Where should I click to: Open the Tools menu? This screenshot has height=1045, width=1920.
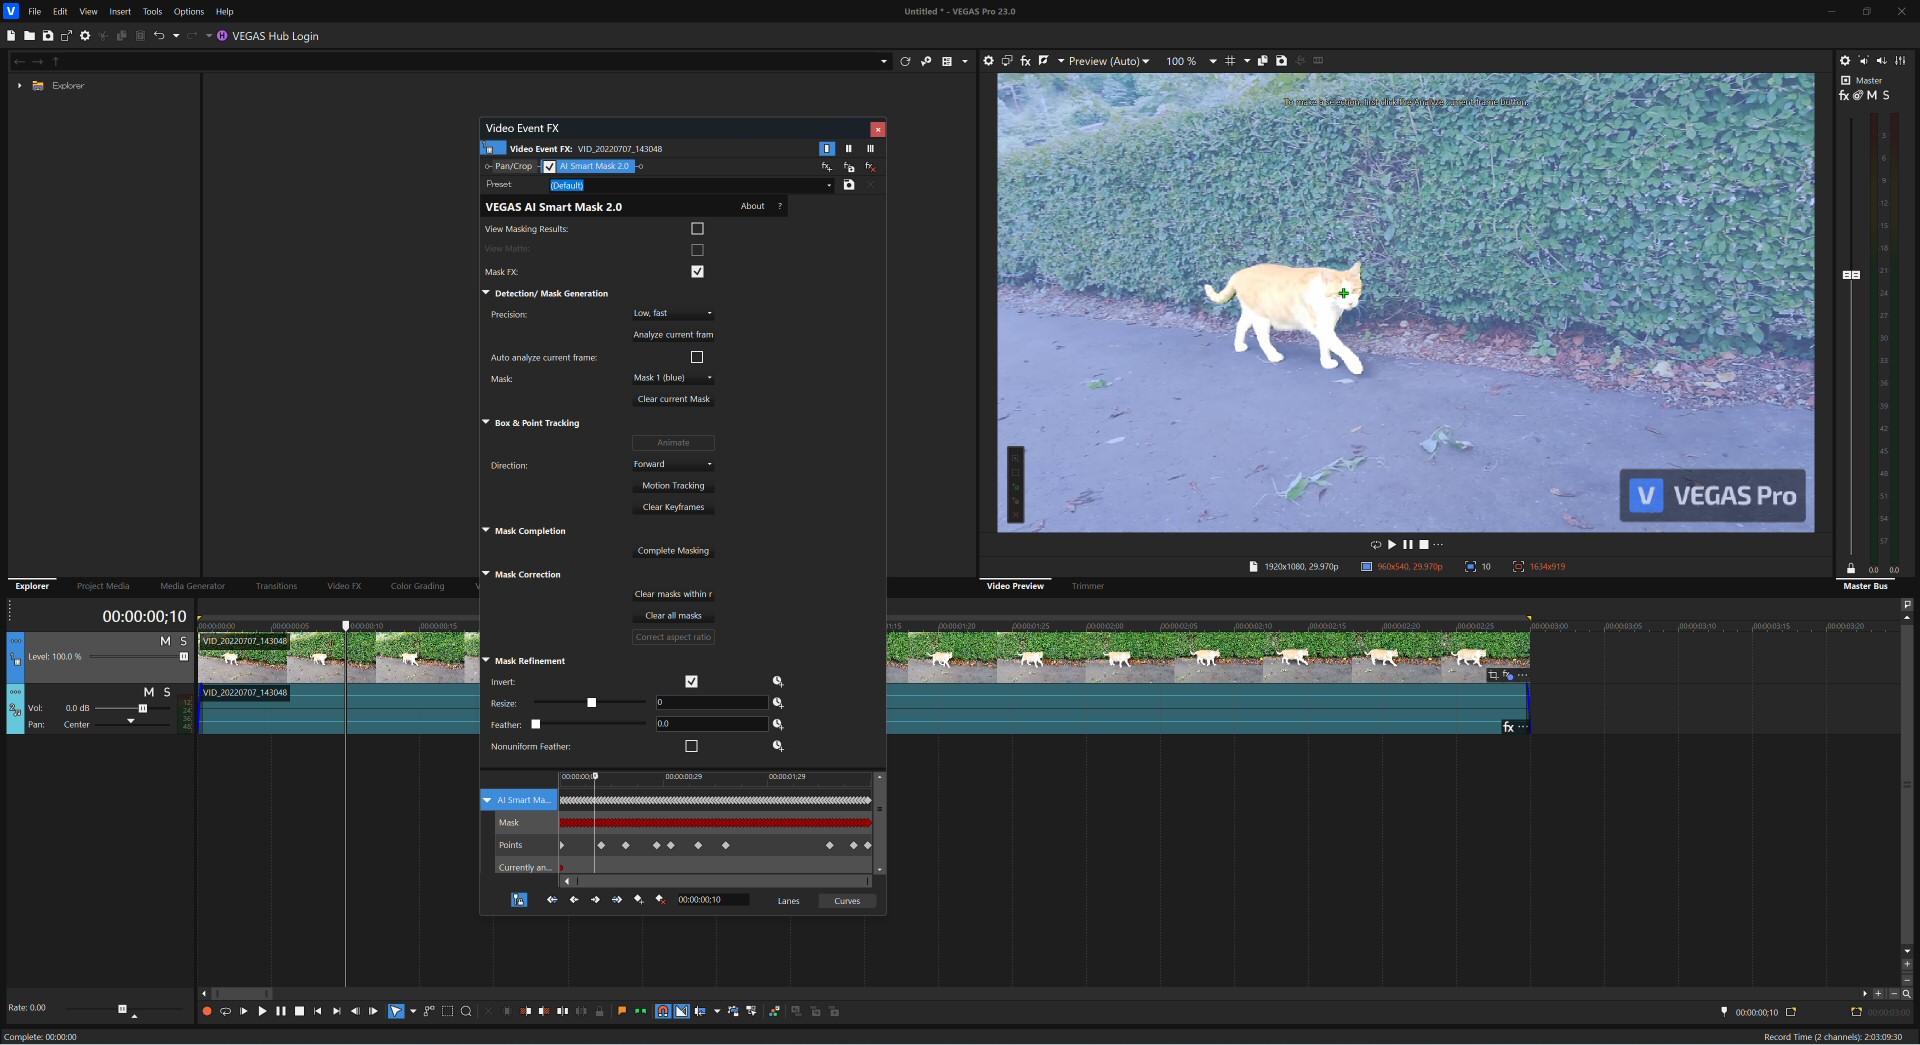coord(152,12)
